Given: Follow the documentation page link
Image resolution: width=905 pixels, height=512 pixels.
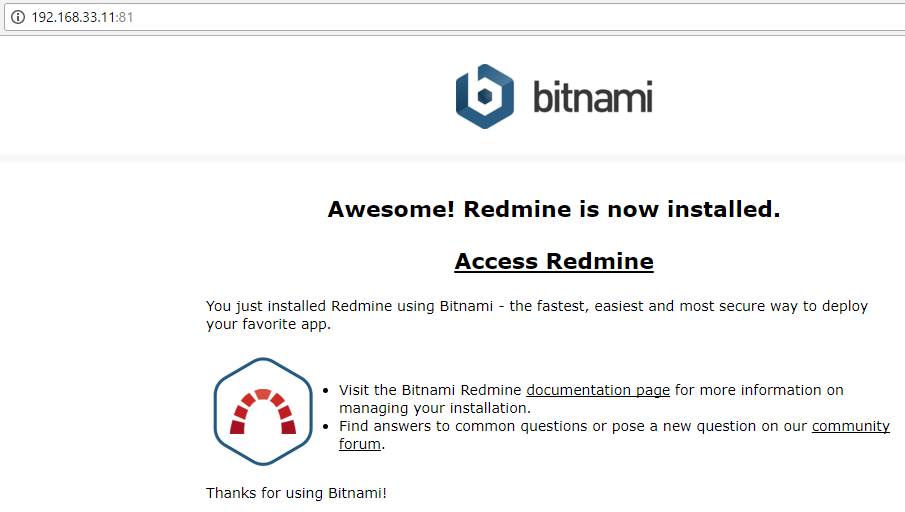Looking at the screenshot, I should 598,390.
